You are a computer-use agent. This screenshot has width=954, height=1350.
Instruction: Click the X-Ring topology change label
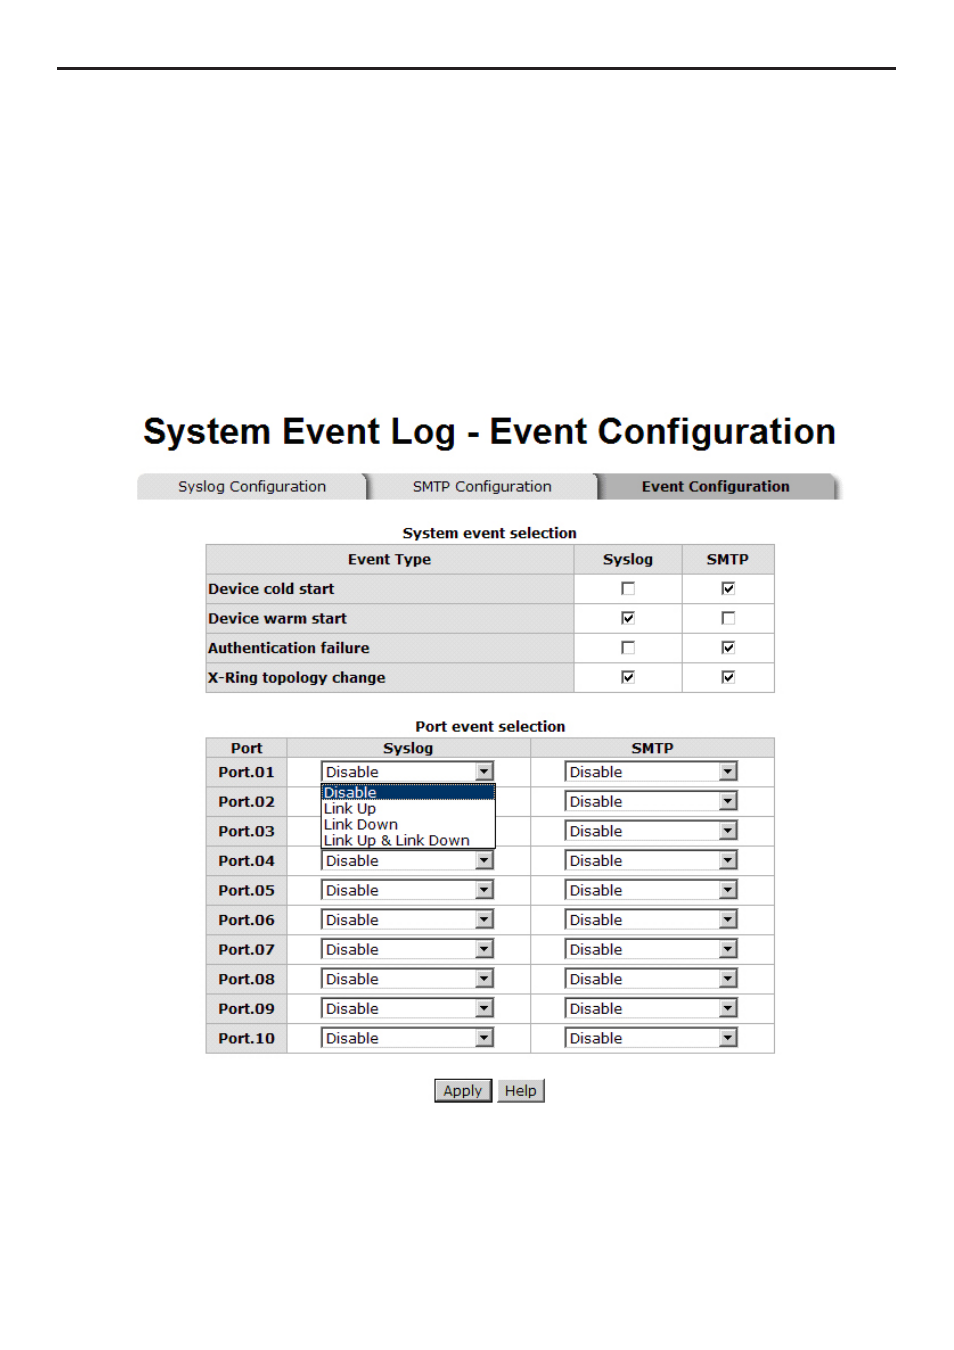(297, 677)
